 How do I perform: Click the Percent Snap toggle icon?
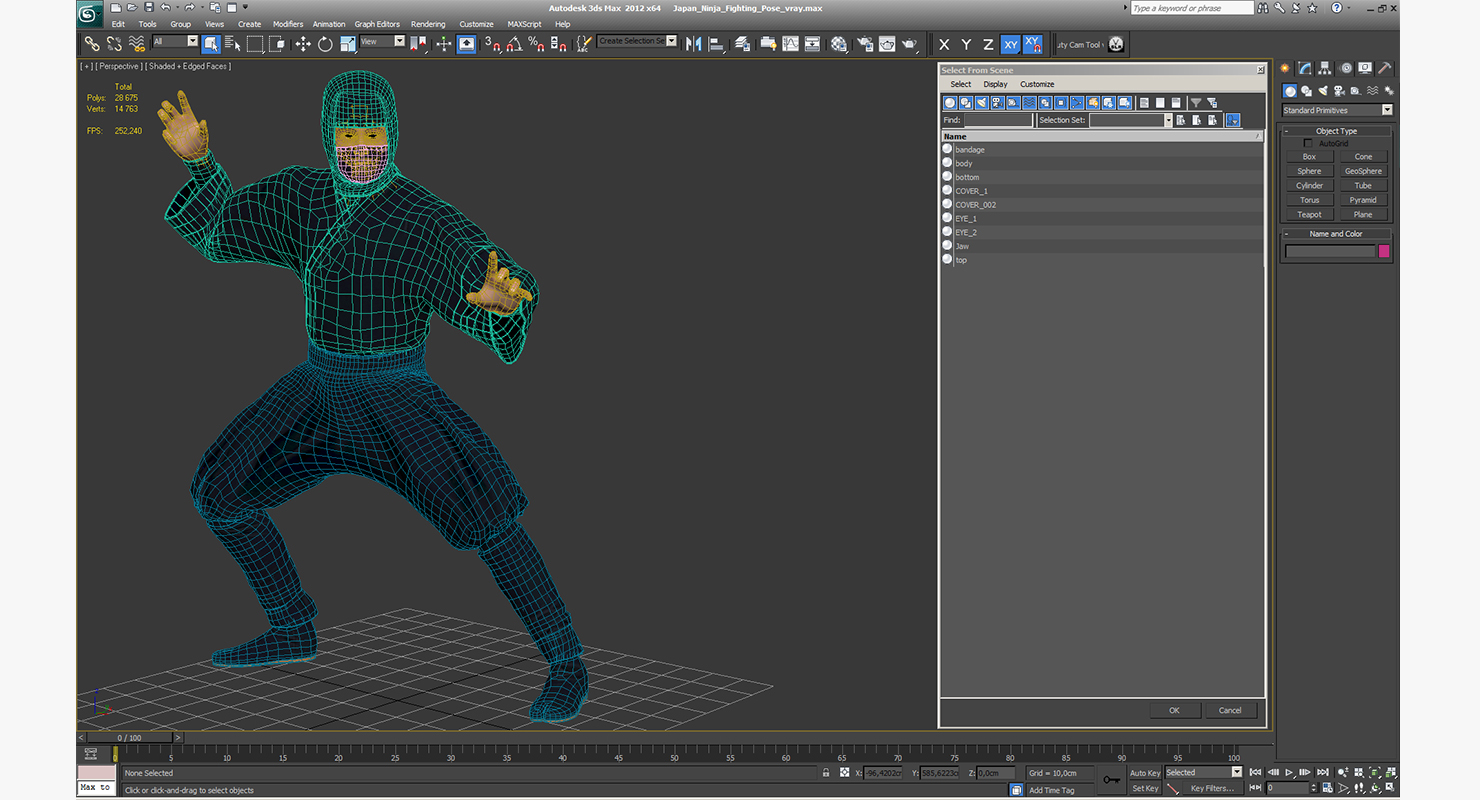[x=536, y=44]
